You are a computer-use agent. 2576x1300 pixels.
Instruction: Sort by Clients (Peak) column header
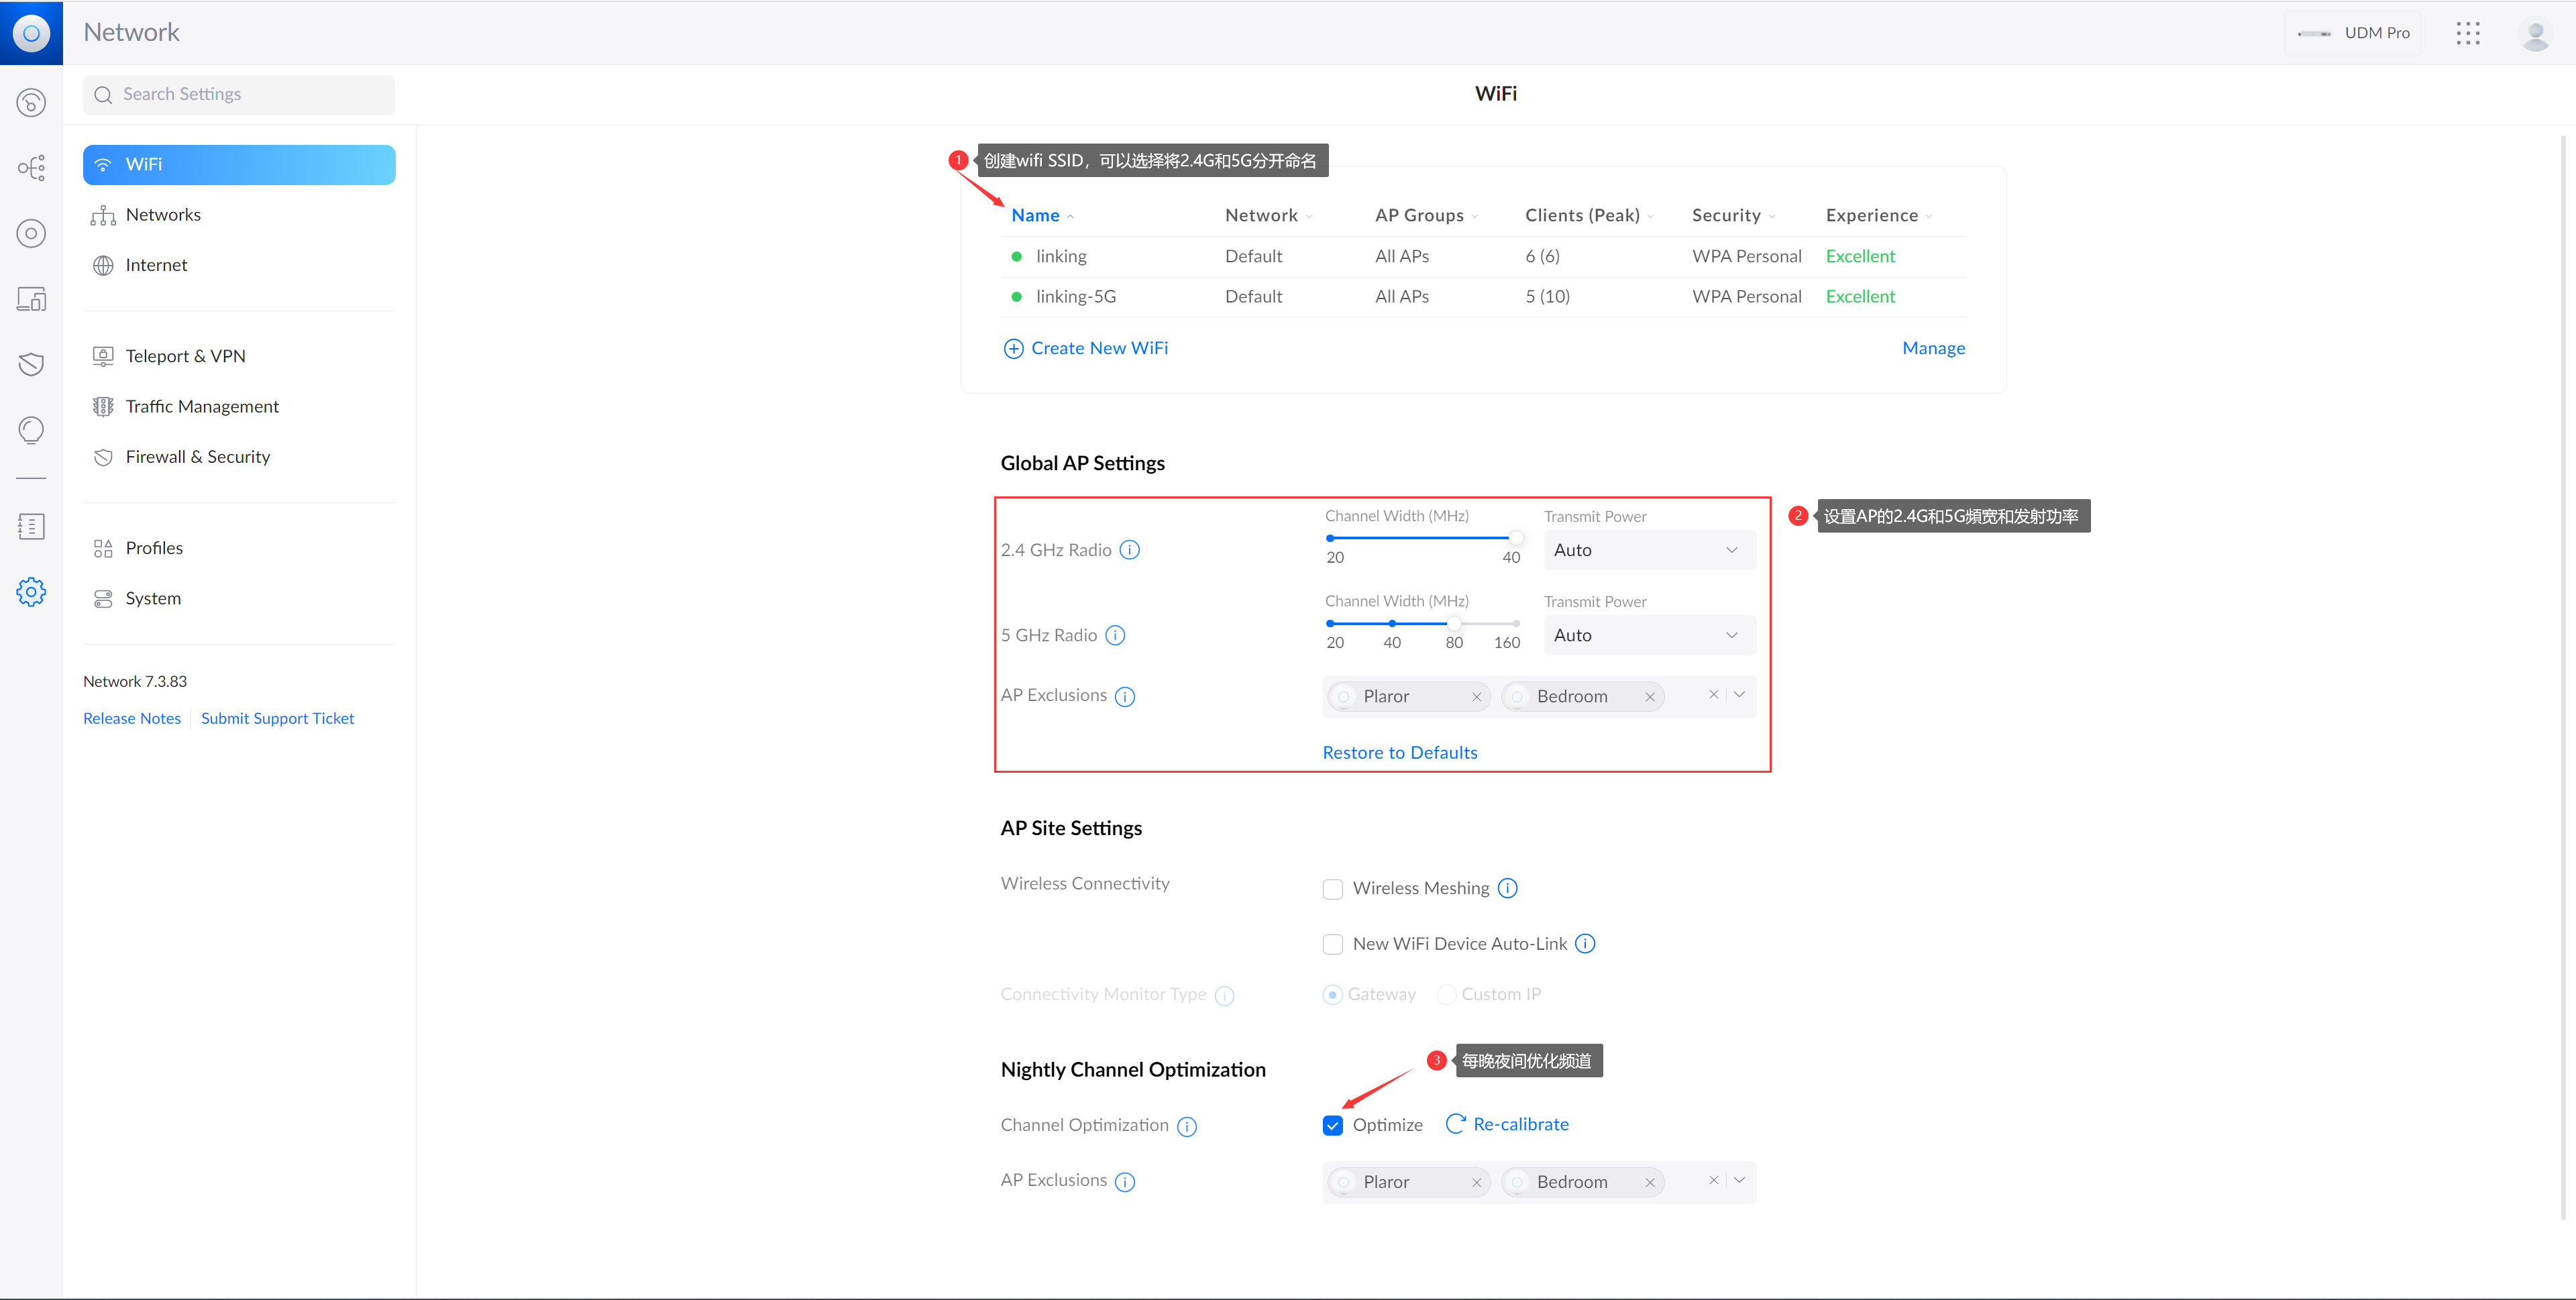1589,215
